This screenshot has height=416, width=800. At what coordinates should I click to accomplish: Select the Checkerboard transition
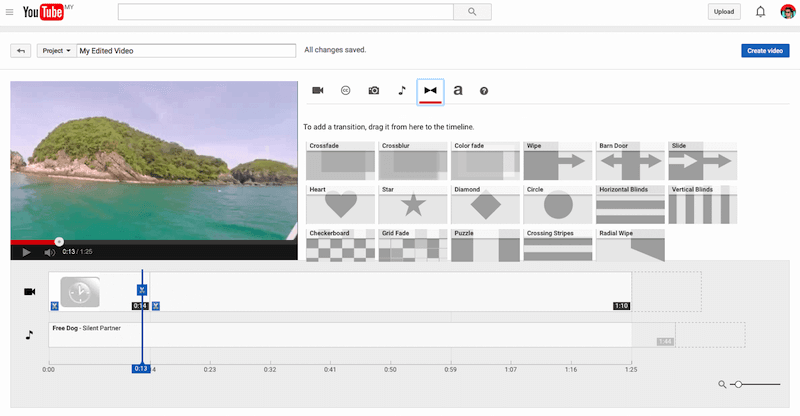click(340, 246)
